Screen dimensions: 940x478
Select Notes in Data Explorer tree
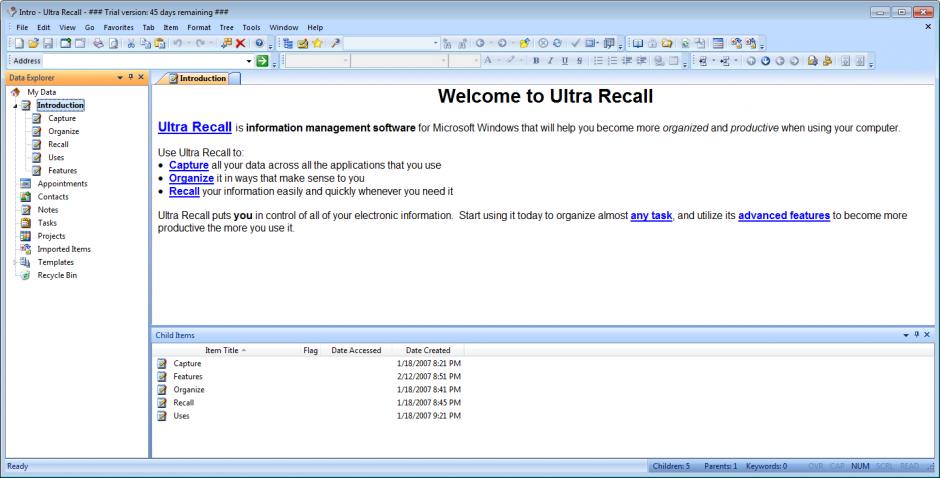tap(48, 210)
